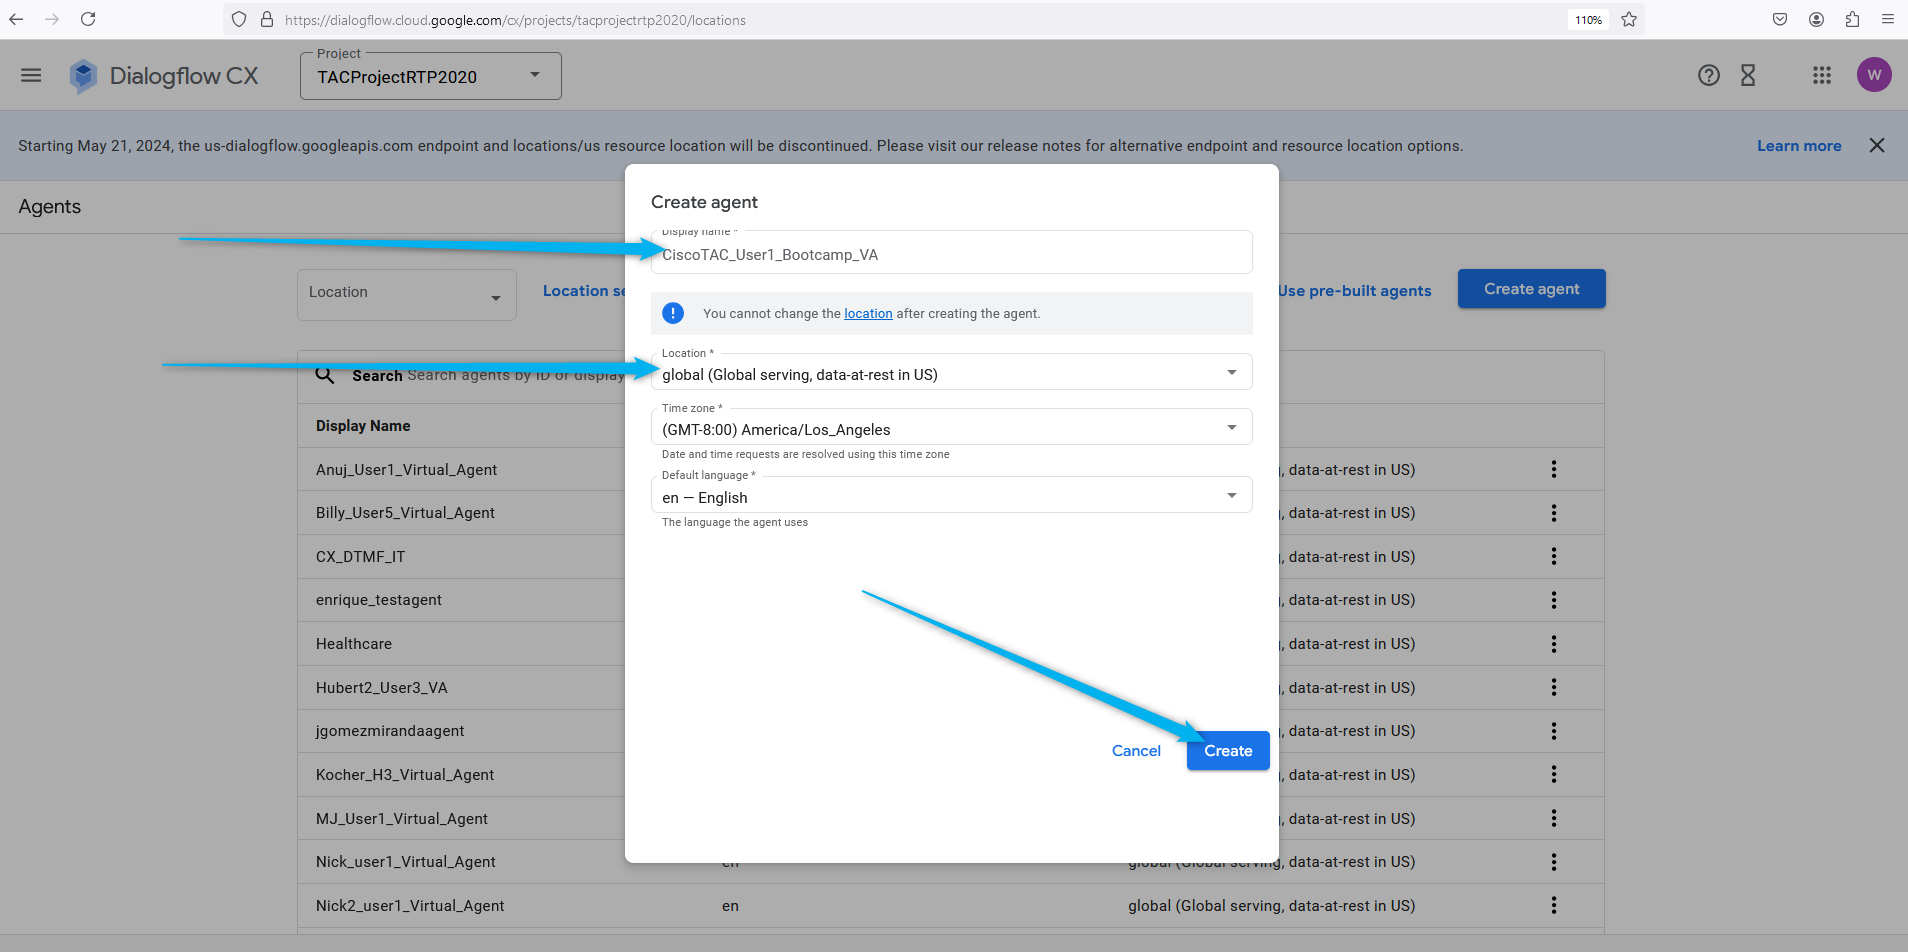The height and width of the screenshot is (952, 1908).
Task: View site security lock information
Action: click(x=266, y=19)
